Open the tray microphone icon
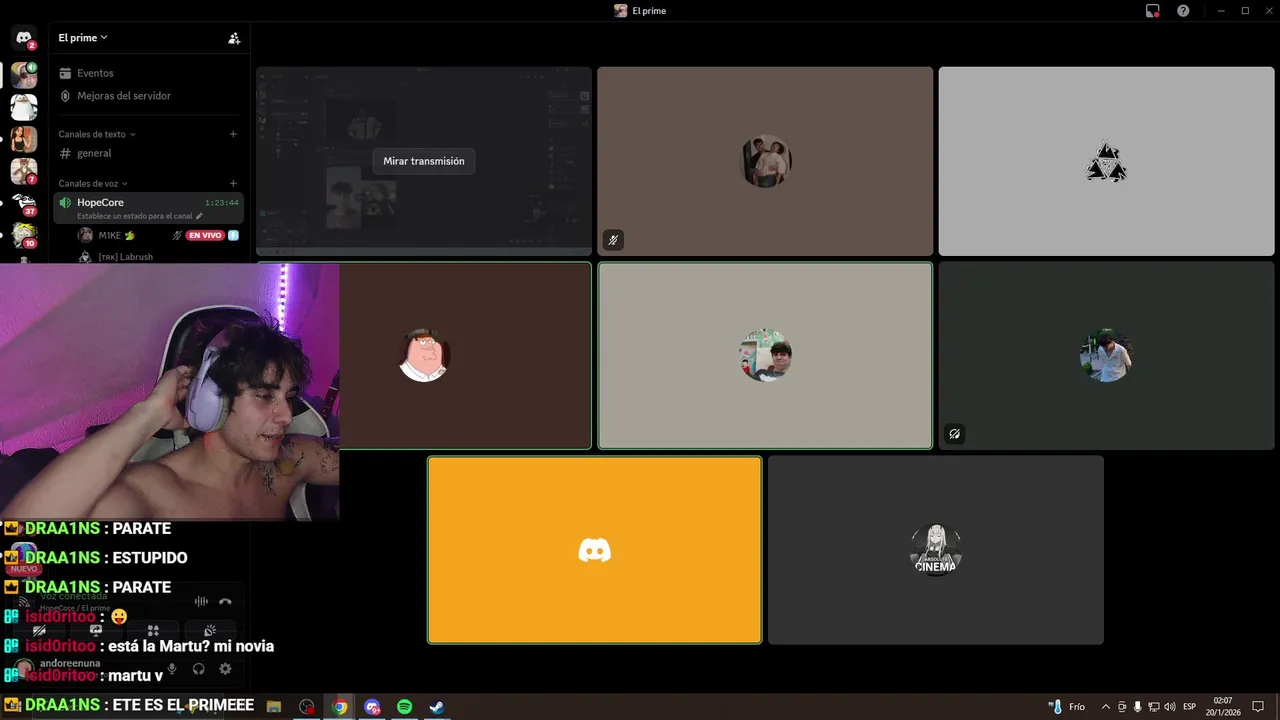Image resolution: width=1280 pixels, height=720 pixels. [1137, 707]
